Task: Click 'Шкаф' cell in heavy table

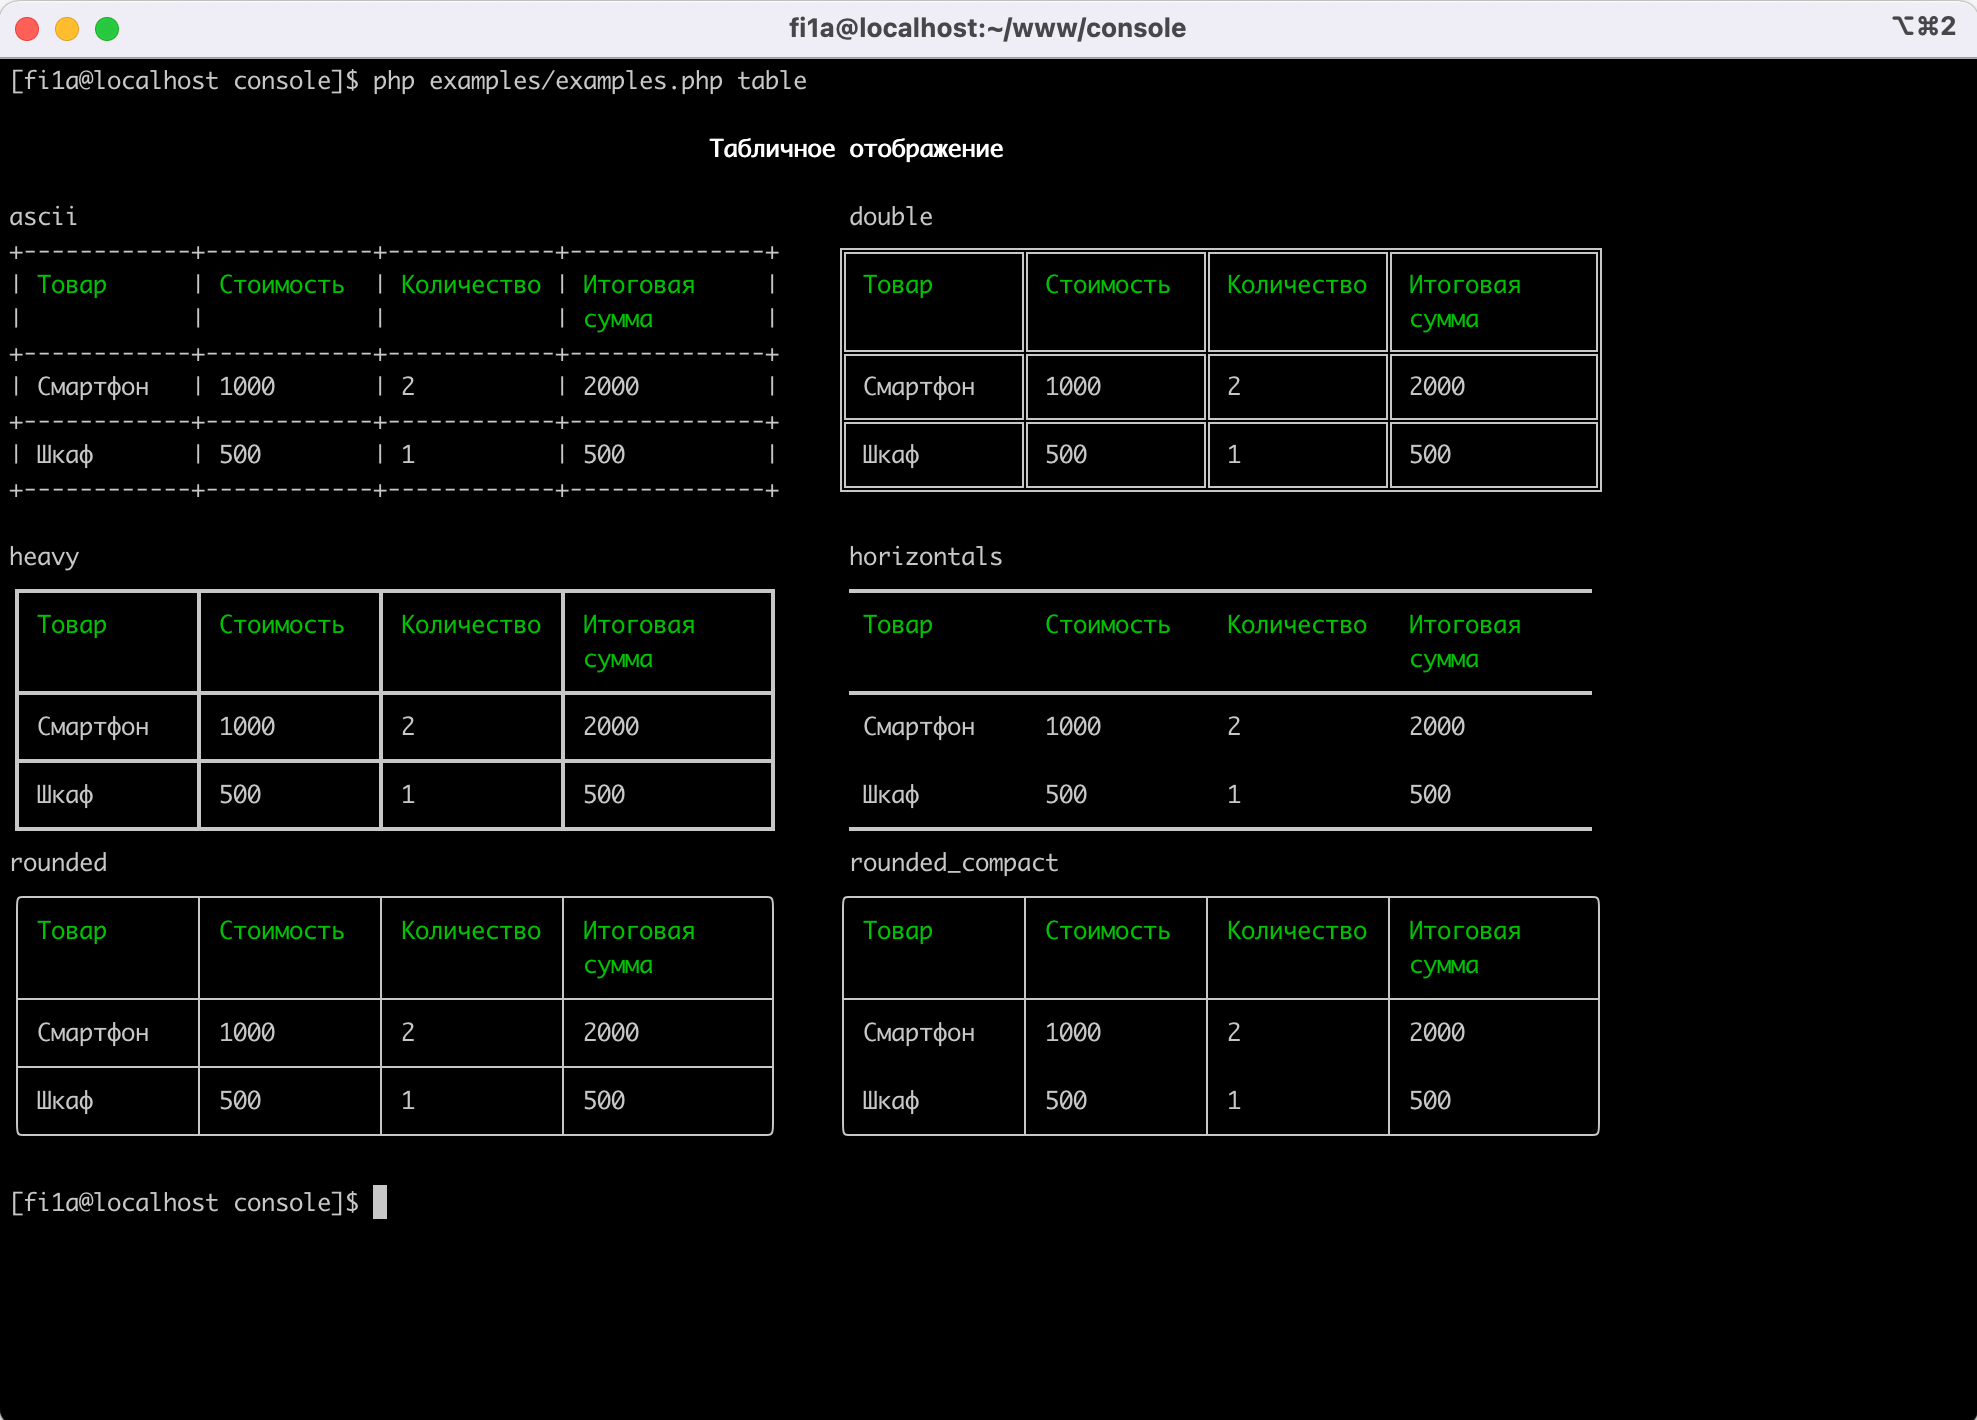Action: click(65, 795)
